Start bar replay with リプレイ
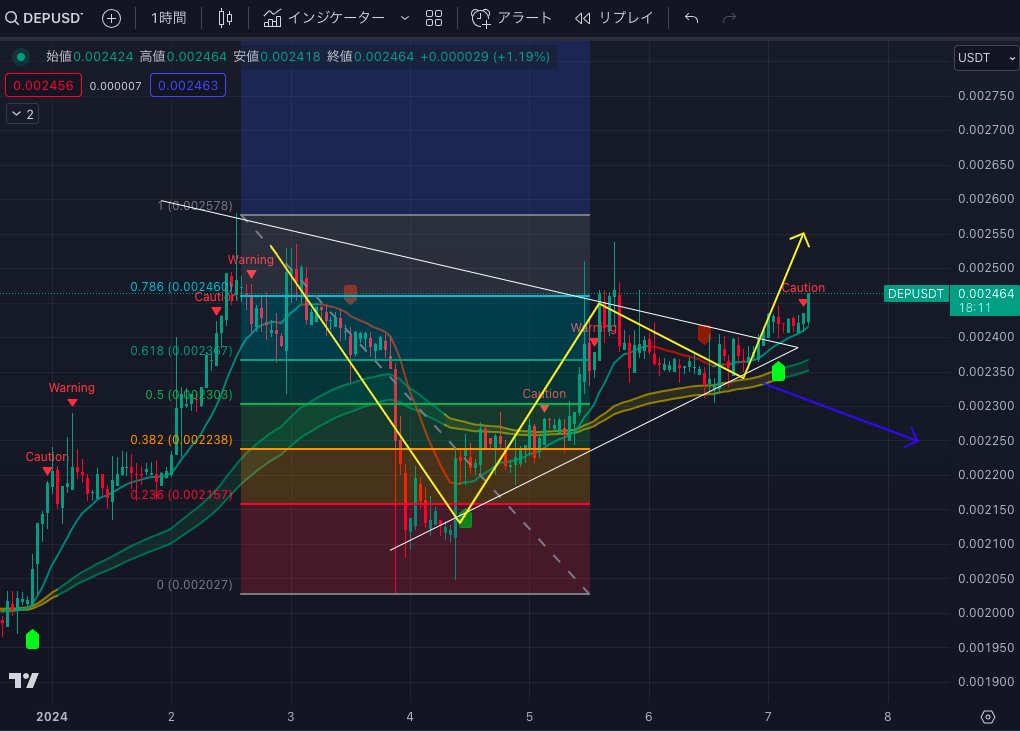The width and height of the screenshot is (1020, 731). (x=613, y=18)
